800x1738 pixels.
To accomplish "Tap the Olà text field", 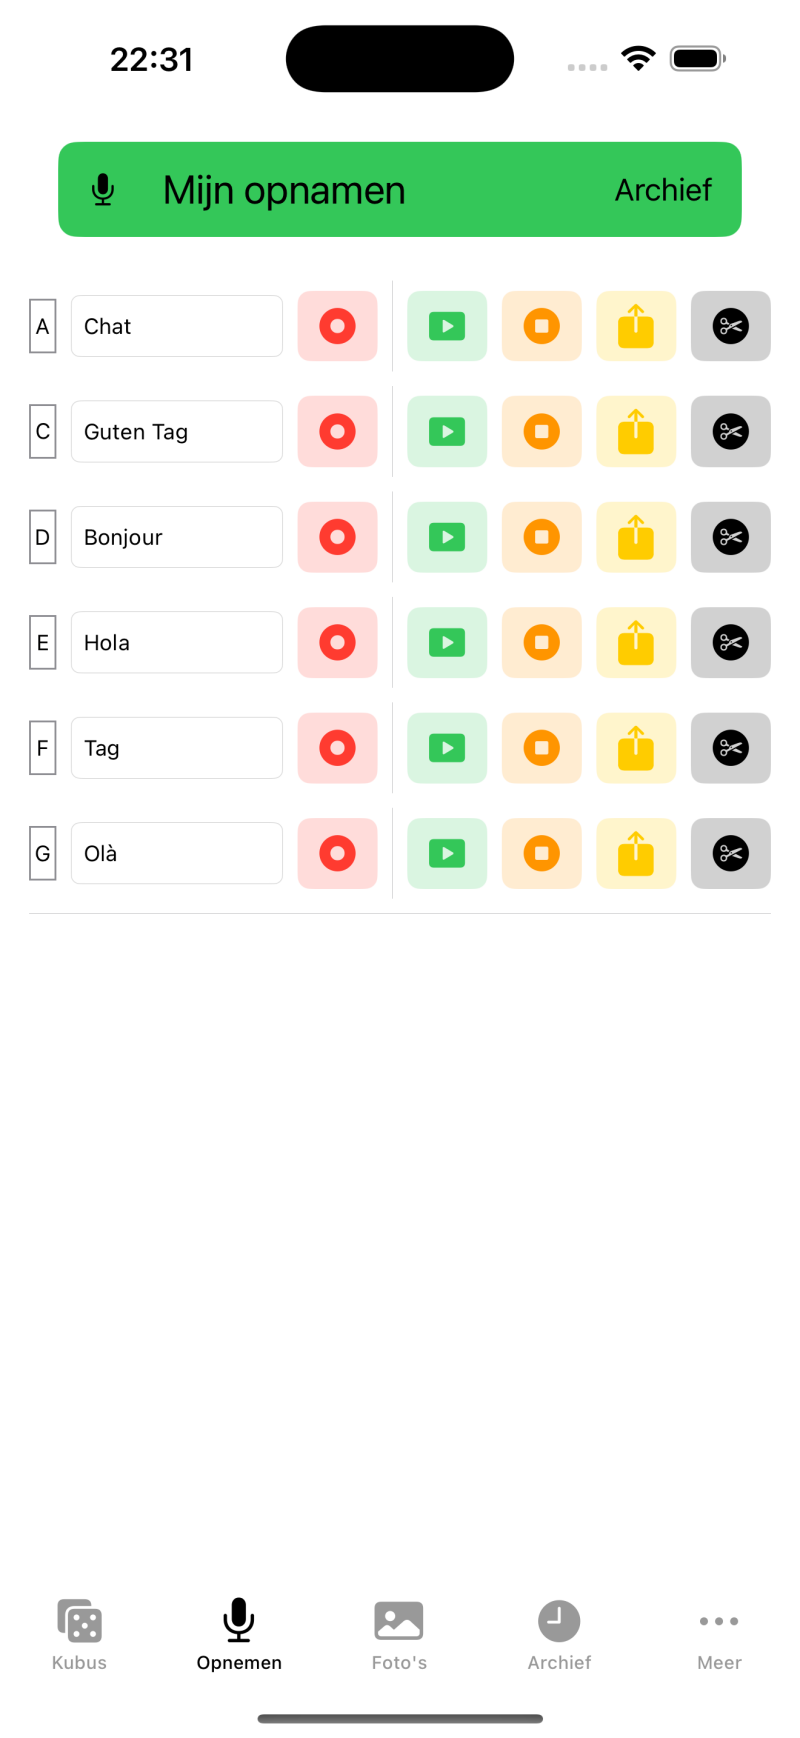I will point(177,854).
